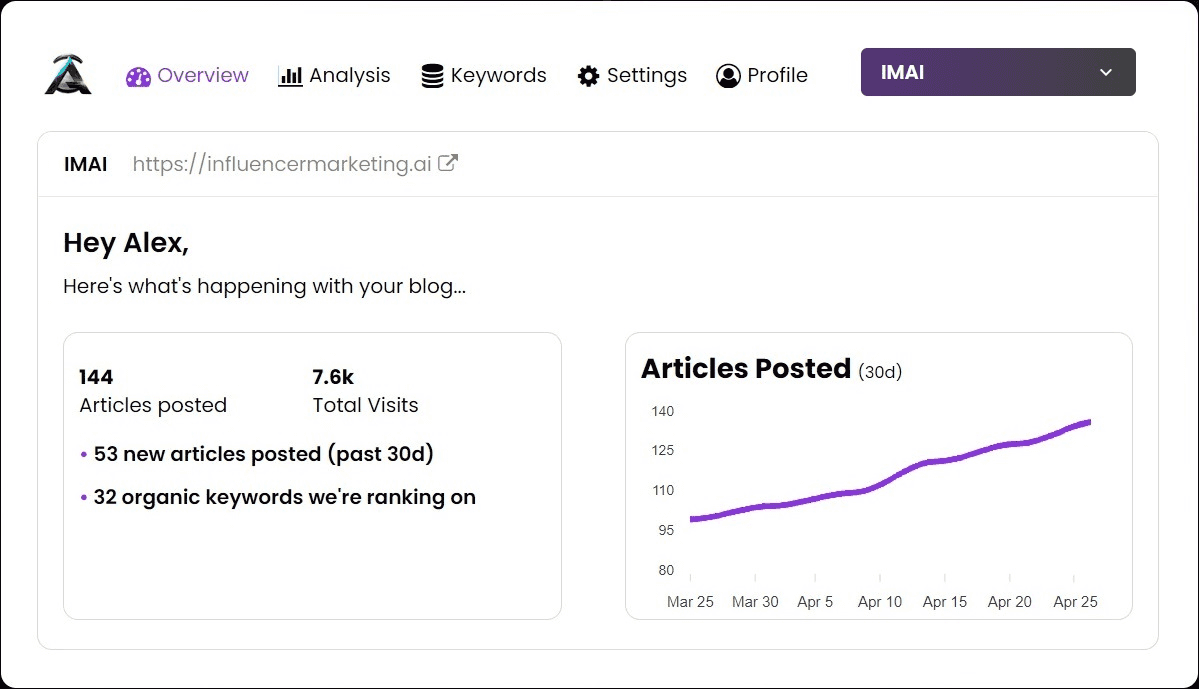This screenshot has height=689, width=1199.
Task: Open the IMAI label inside the dropdown
Action: tap(903, 72)
